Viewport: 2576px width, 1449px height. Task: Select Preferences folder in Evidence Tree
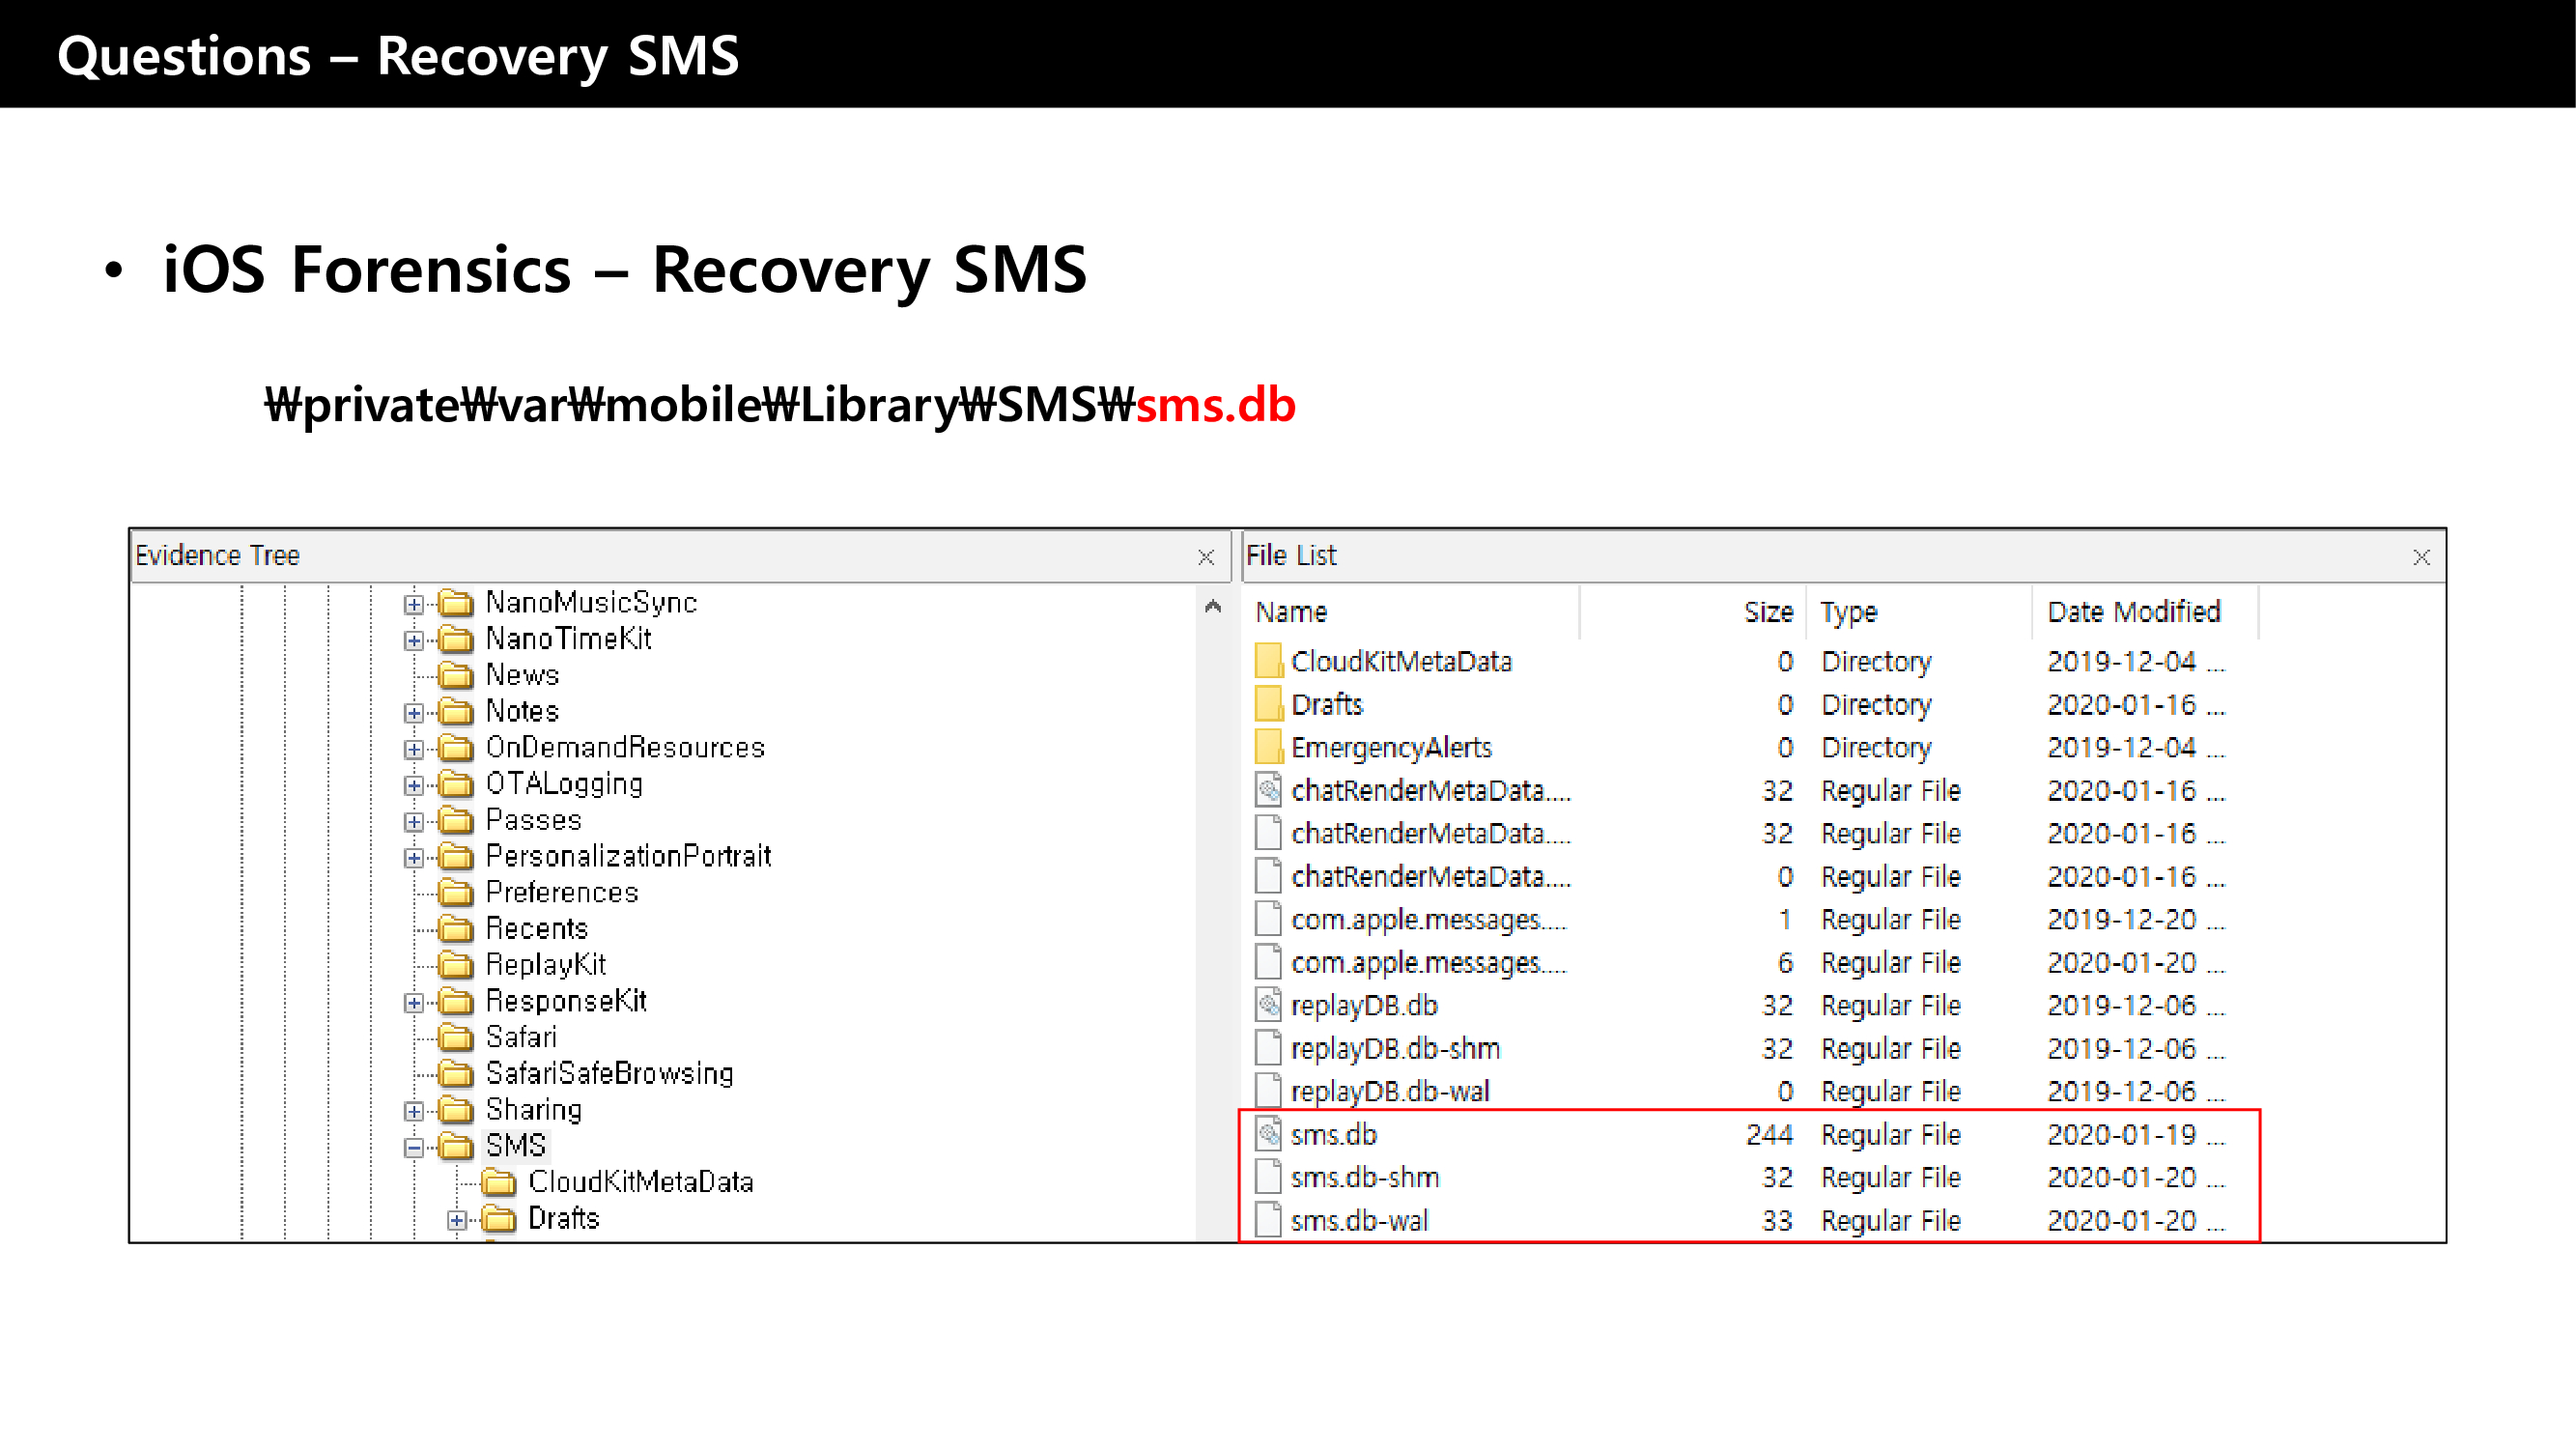pos(561,892)
